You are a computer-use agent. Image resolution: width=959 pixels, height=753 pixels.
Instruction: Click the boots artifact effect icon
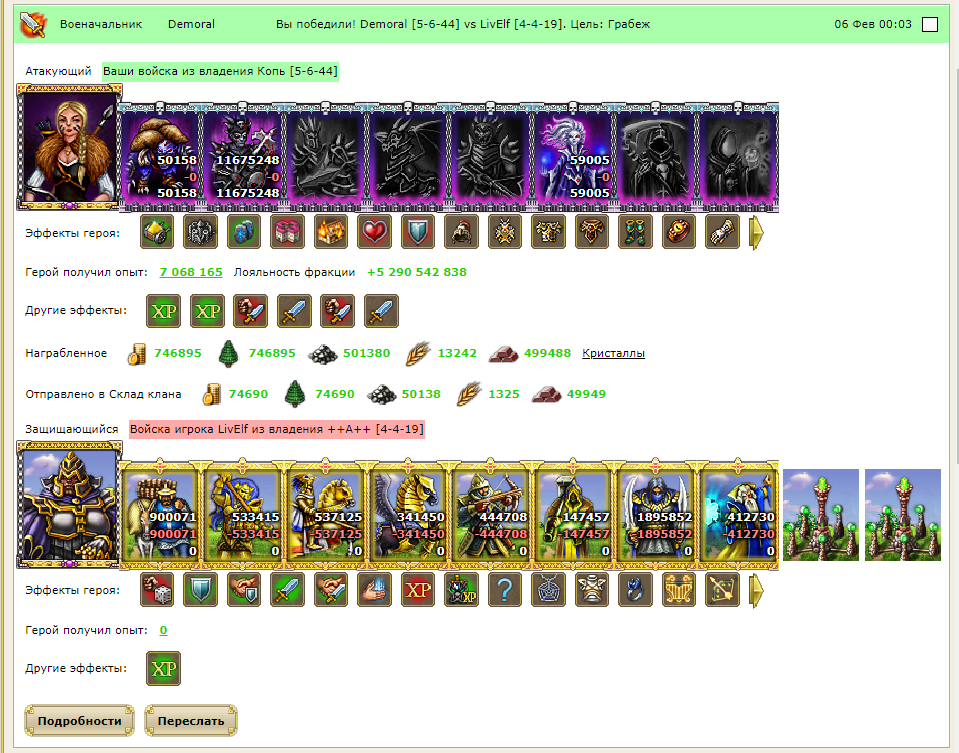pyautogui.click(x=635, y=232)
